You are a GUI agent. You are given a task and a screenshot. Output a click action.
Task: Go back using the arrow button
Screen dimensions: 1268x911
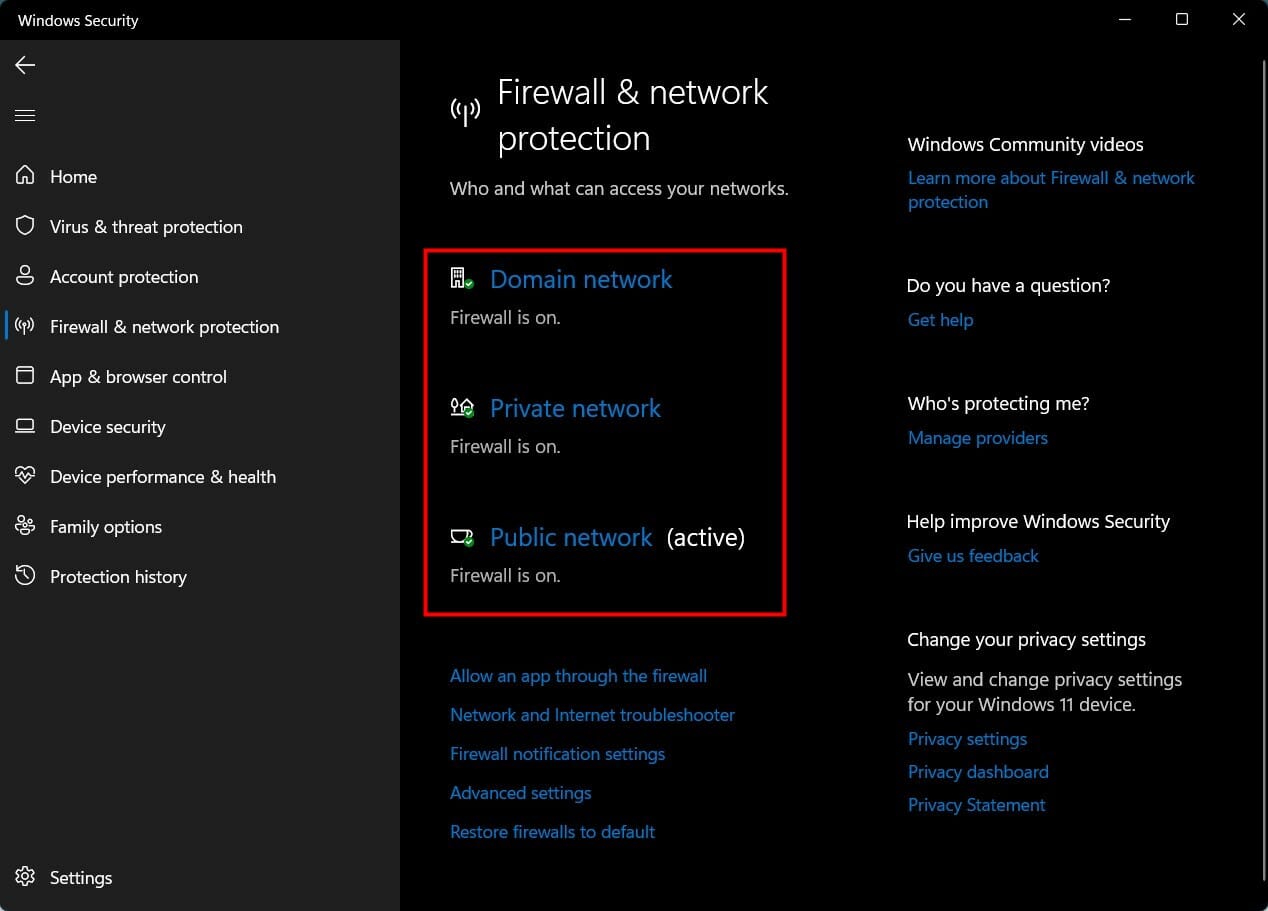pyautogui.click(x=24, y=64)
